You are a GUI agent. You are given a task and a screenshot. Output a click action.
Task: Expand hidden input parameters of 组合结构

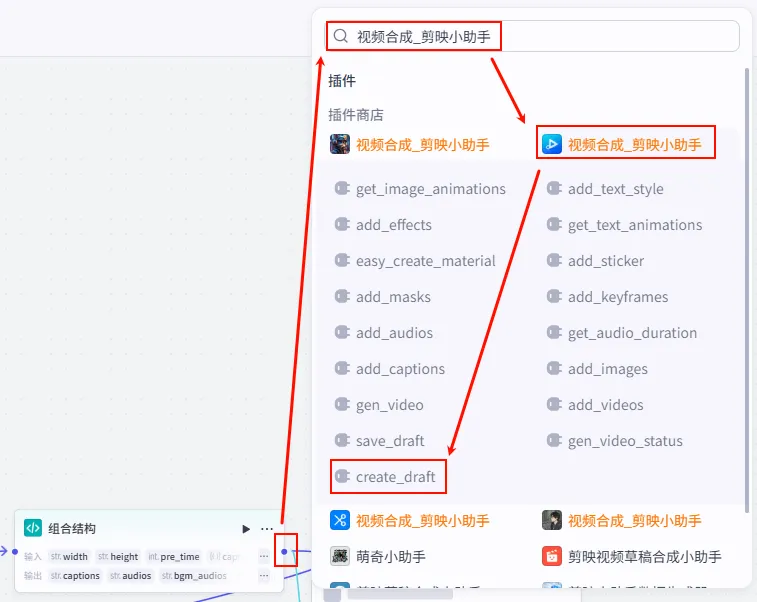point(264,556)
